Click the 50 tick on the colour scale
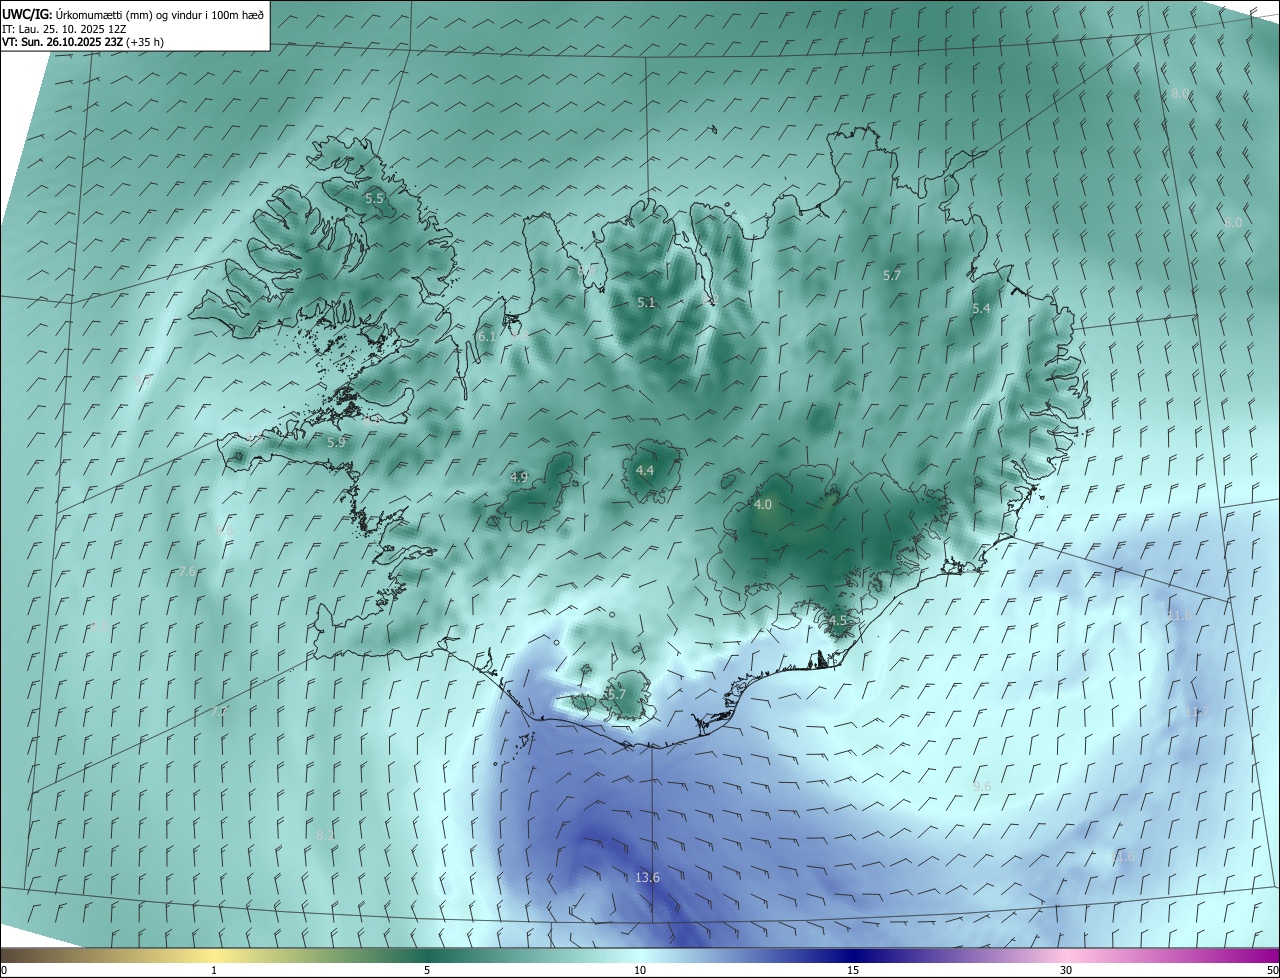Image resolution: width=1280 pixels, height=978 pixels. (x=1272, y=970)
